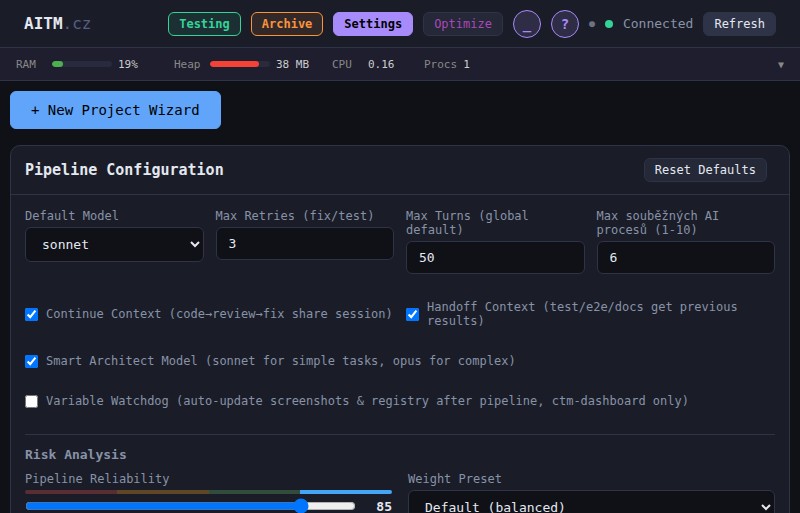Click the CPU value 0.16
Screen dimensions: 800x513
381,64
